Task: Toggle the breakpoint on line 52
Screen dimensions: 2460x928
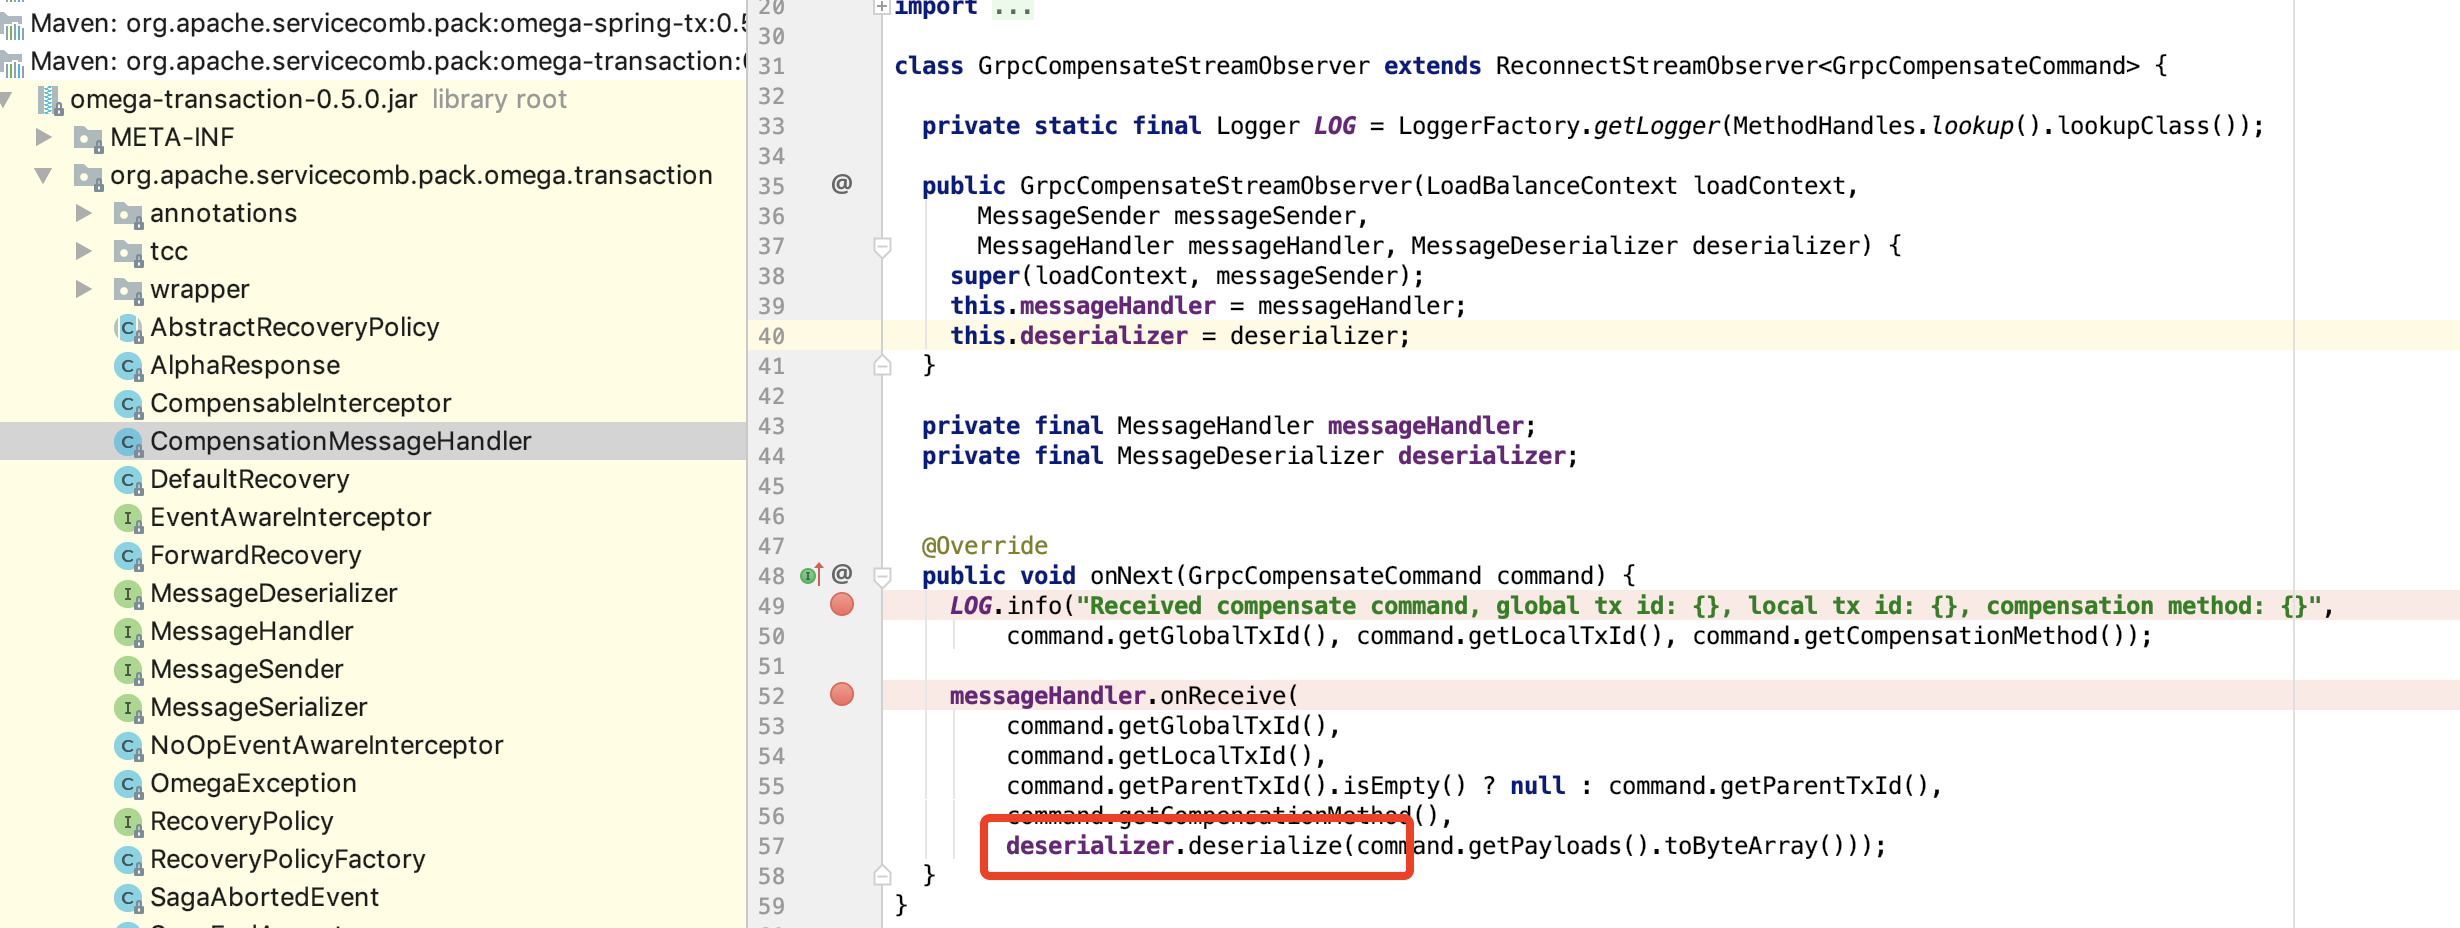Action: coord(842,694)
